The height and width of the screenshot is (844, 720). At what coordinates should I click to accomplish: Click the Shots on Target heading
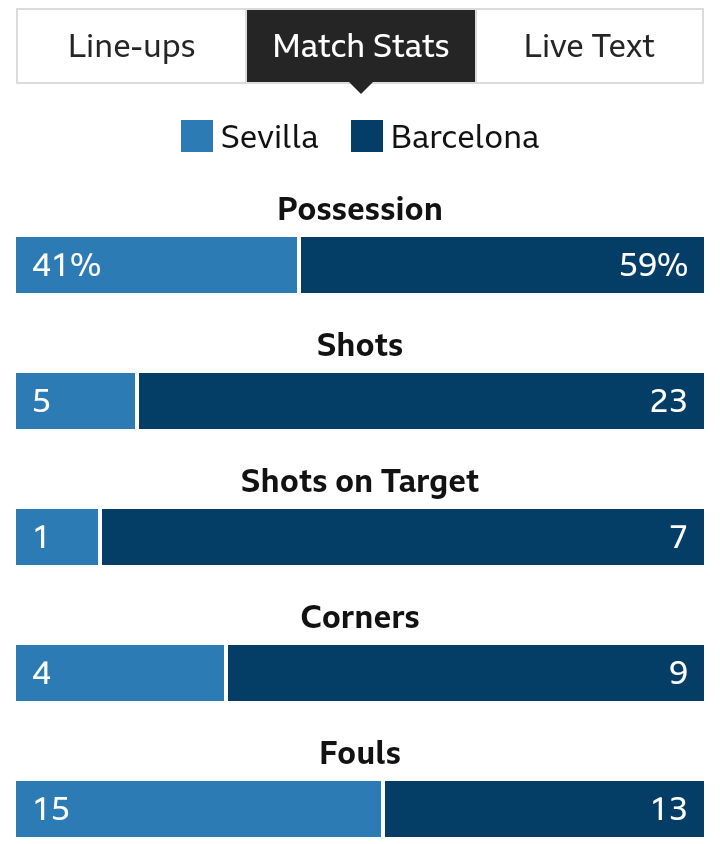tap(360, 481)
